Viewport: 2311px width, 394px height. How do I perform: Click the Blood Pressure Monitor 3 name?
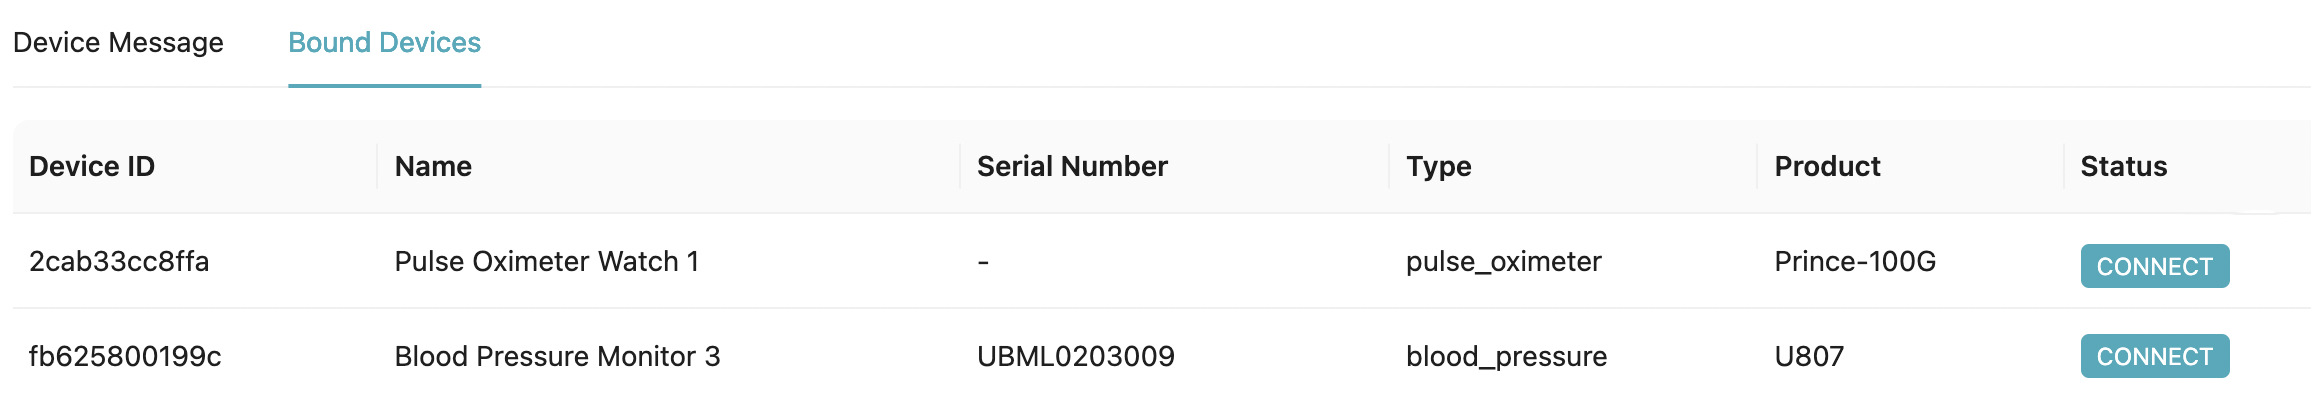coord(557,356)
